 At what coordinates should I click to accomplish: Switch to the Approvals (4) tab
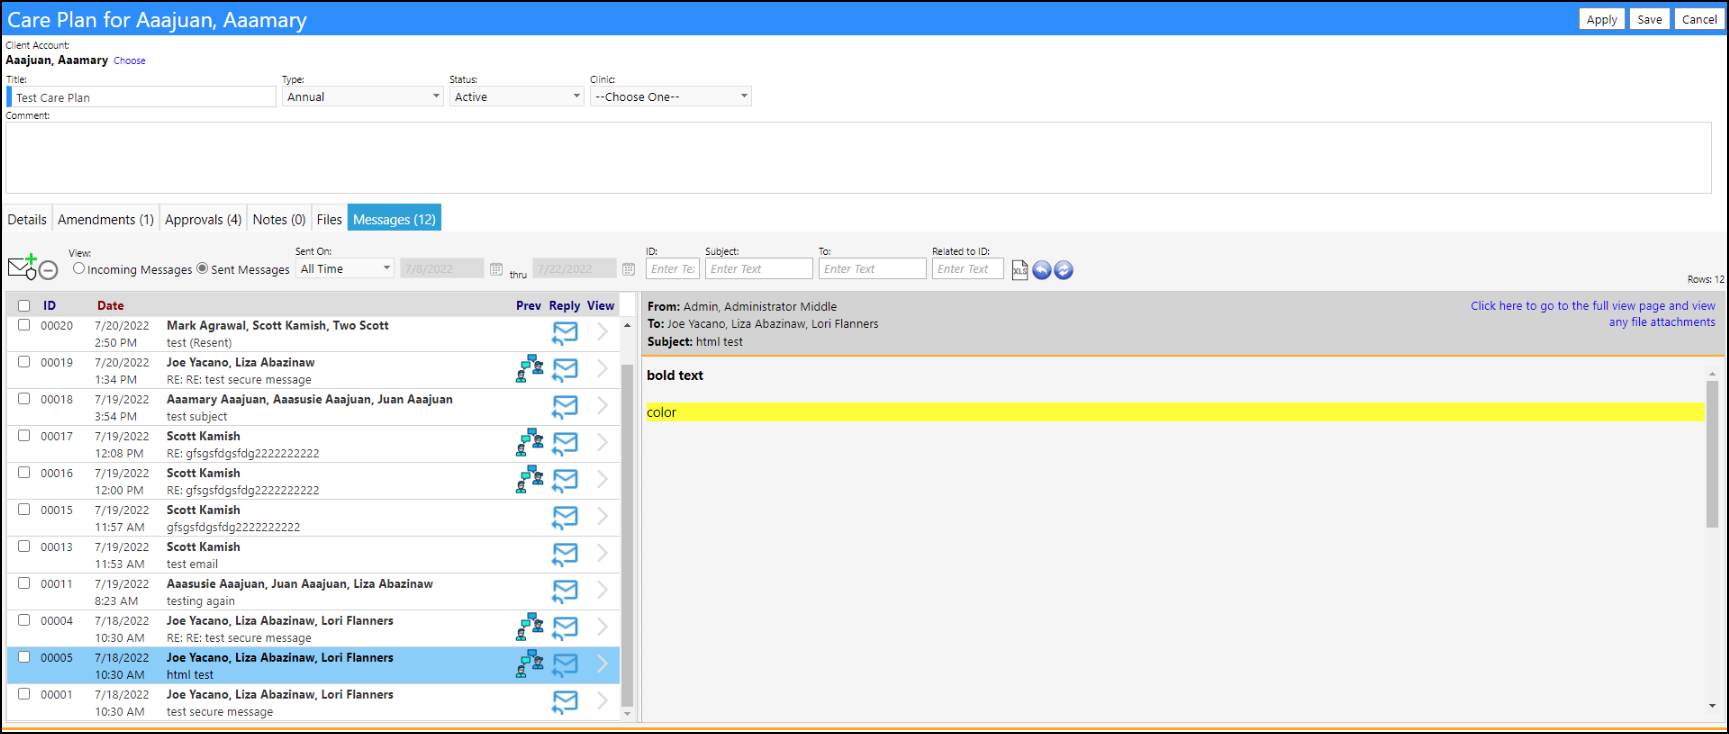(203, 219)
